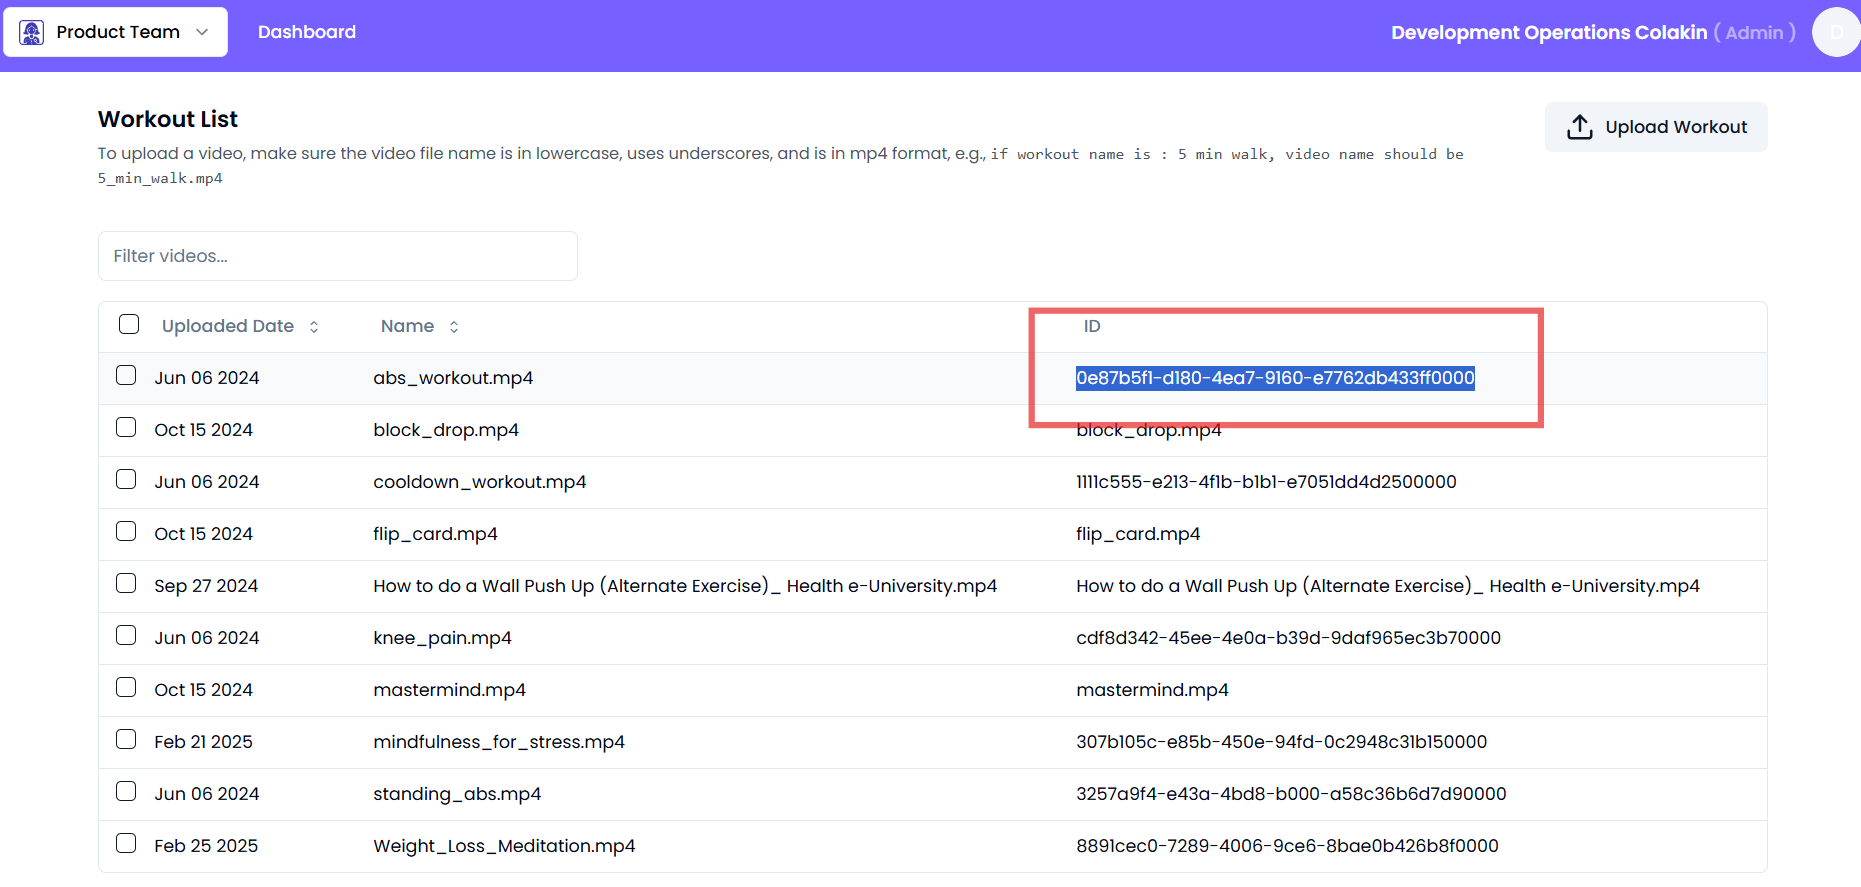The image size is (1861, 887).
Task: Check the standing_abs.mp4 row checkbox
Action: pos(126,792)
